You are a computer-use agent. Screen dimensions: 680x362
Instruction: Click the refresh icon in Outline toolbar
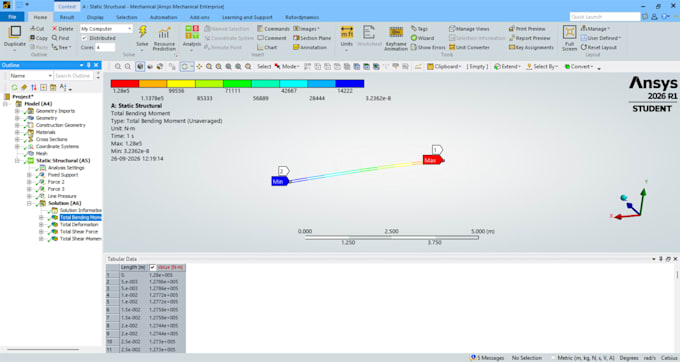(x=14, y=88)
